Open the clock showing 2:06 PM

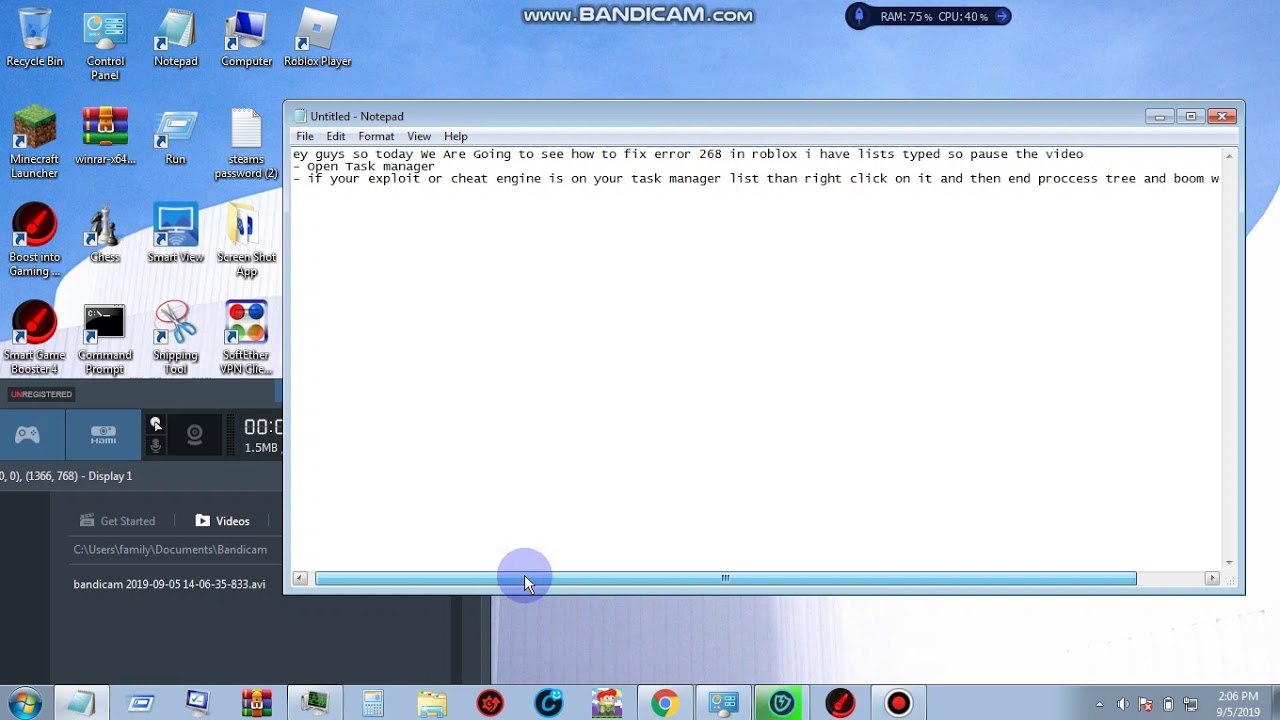(x=1238, y=703)
